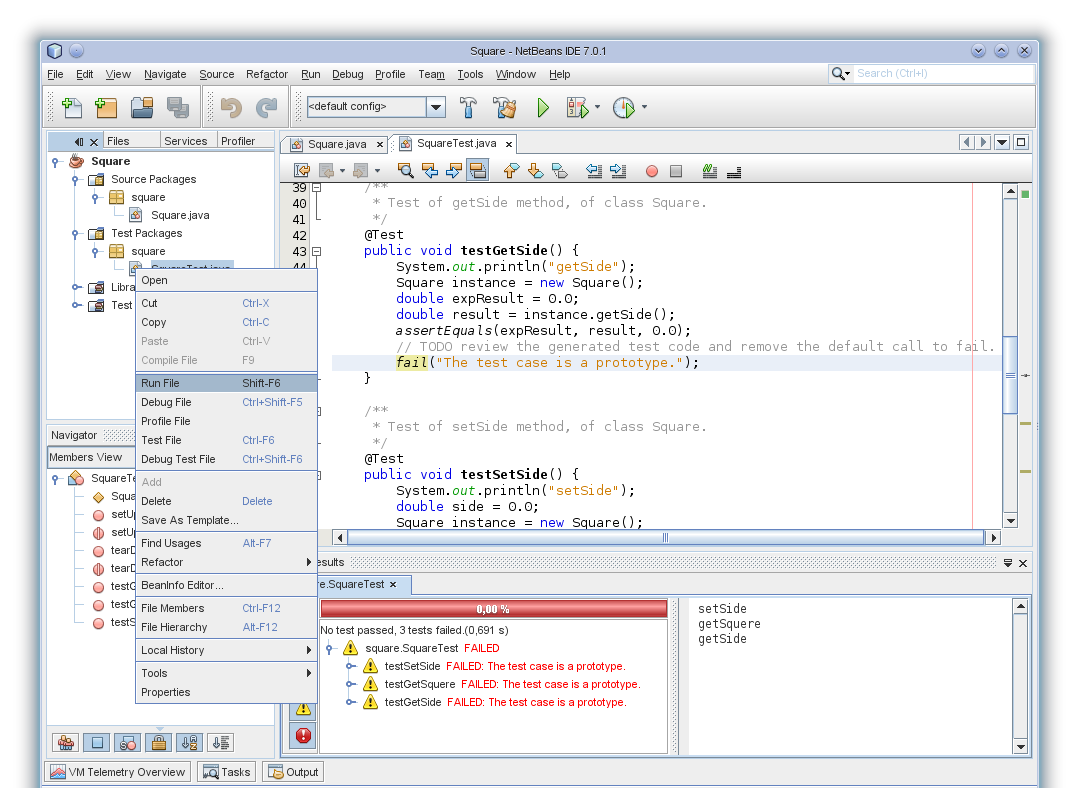Open Profile Project dropdown arrow

pos(644,107)
